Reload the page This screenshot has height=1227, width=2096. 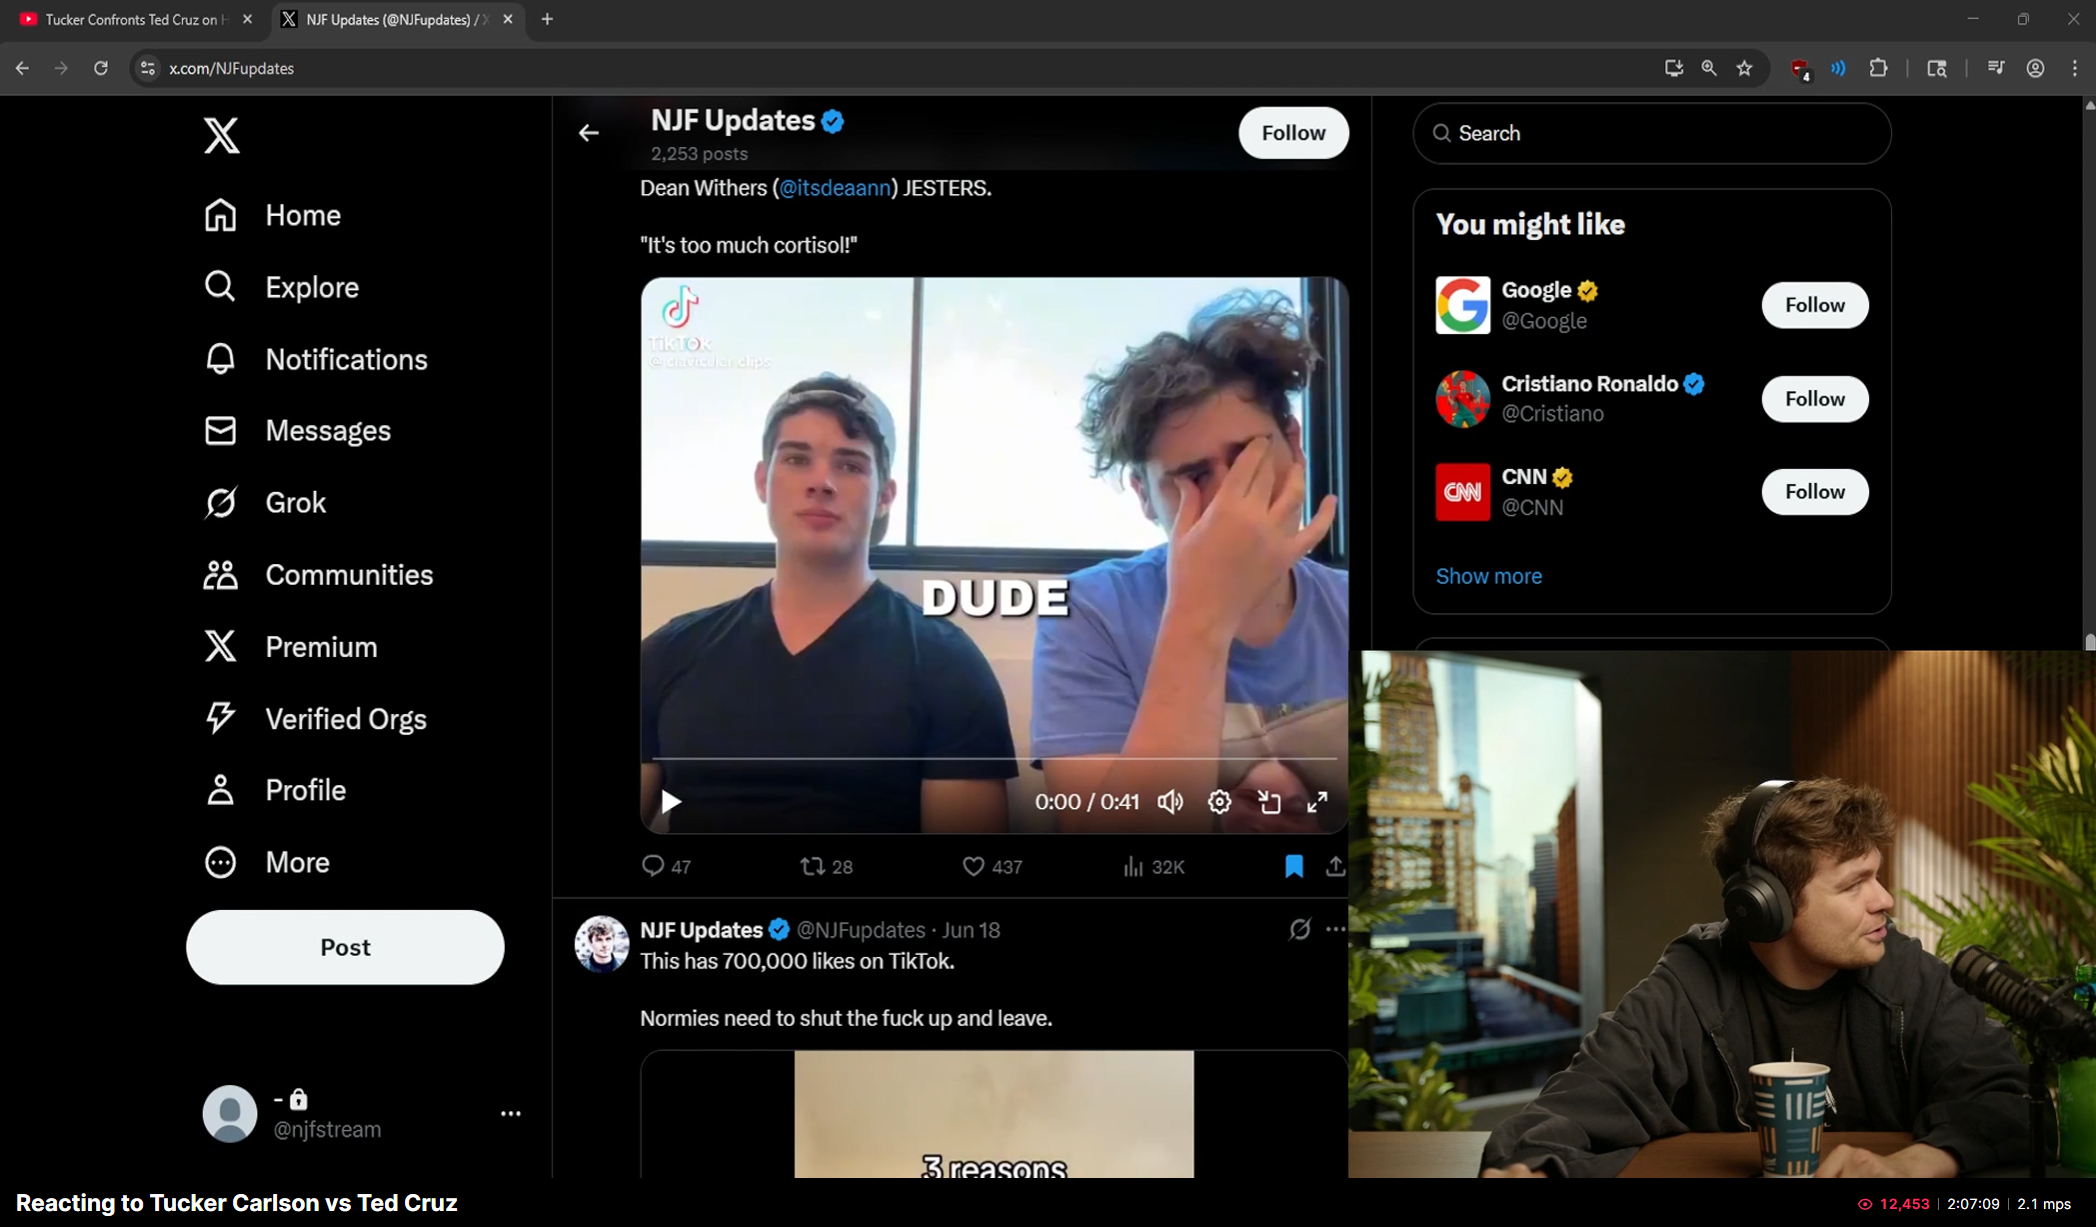[x=100, y=68]
